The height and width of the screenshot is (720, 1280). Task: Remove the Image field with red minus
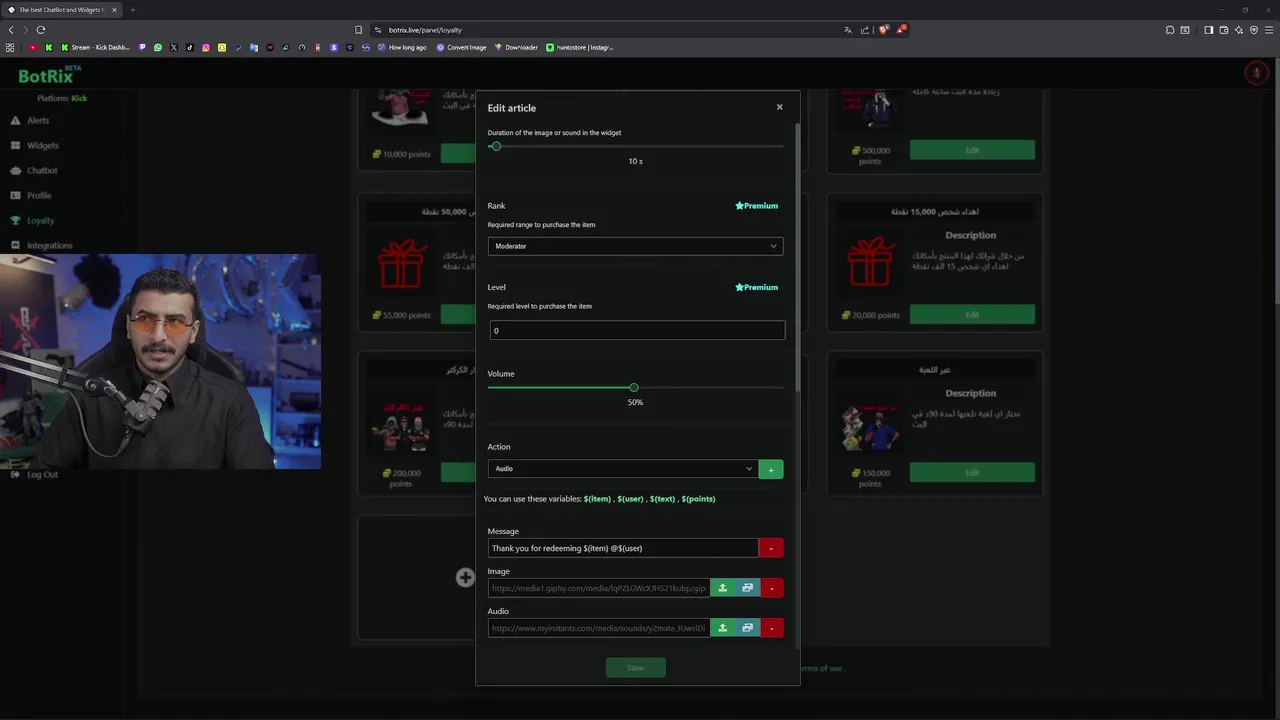771,588
